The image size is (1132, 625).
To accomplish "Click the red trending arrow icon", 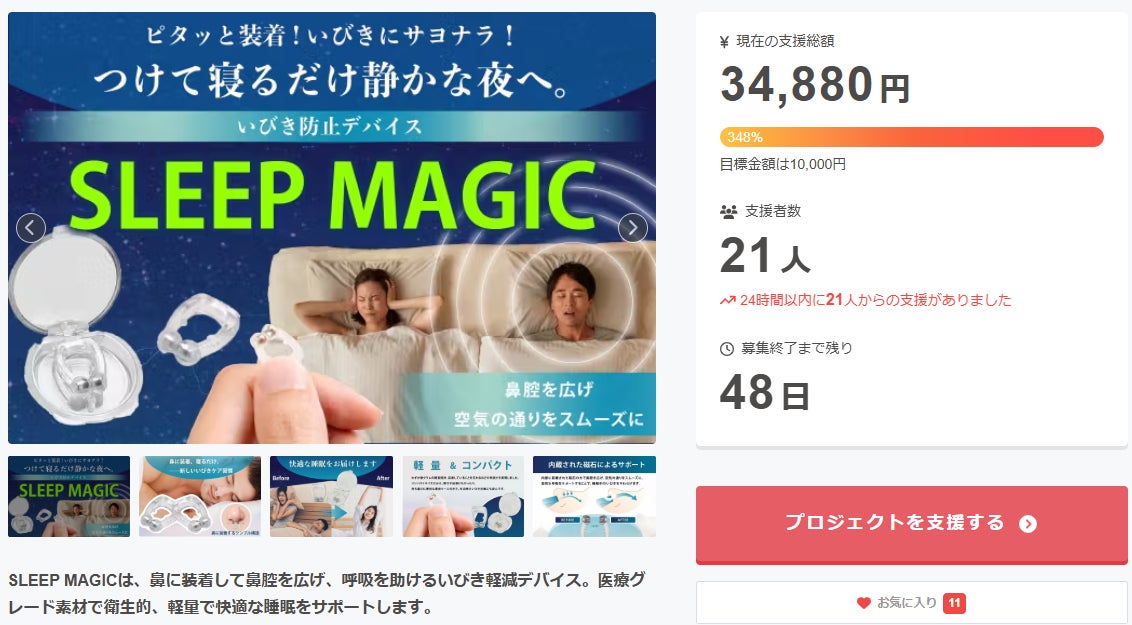I will (727, 300).
